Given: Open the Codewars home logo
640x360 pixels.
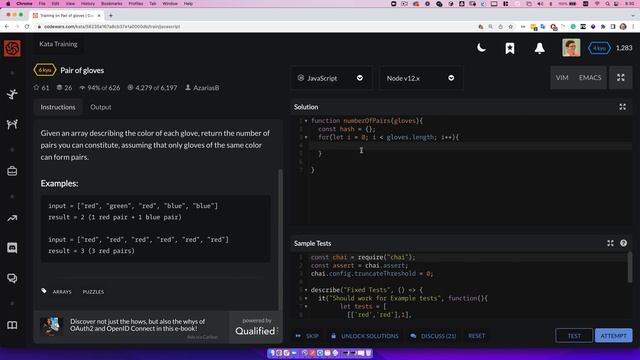Looking at the screenshot, I should click(x=12, y=49).
